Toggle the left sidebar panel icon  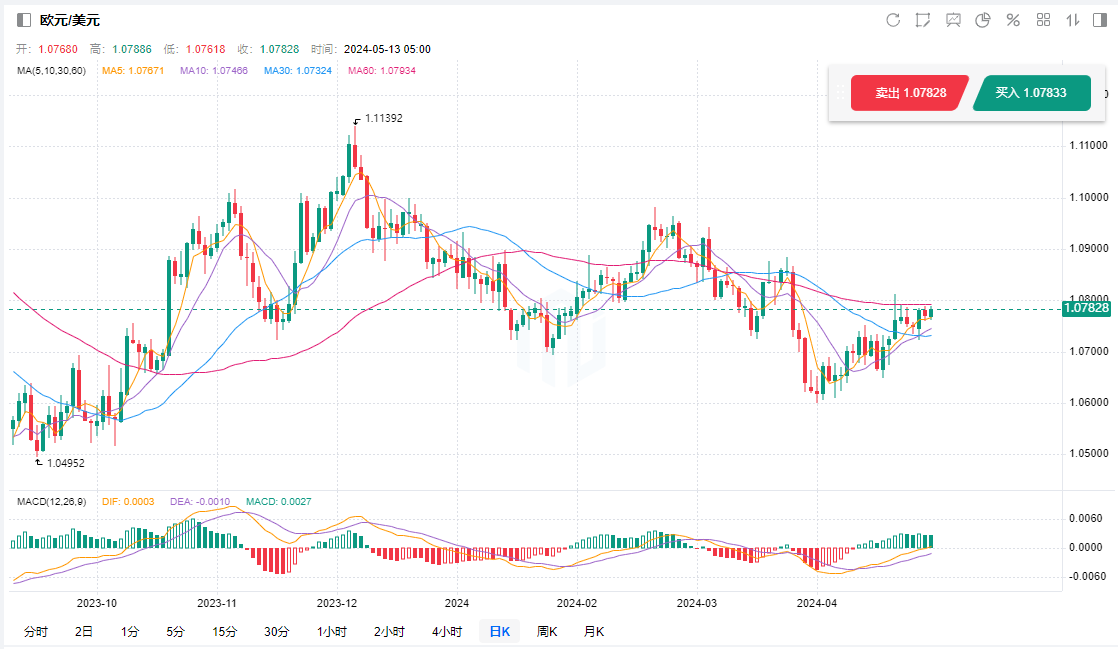(24, 20)
